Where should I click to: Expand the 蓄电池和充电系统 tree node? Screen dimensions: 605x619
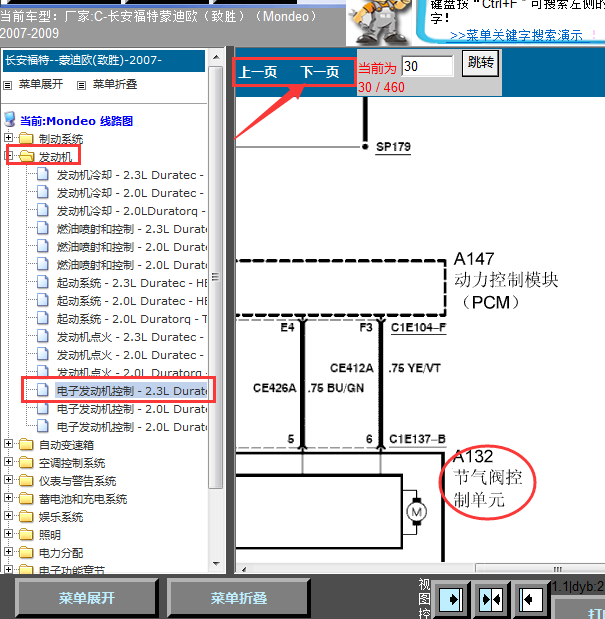[x=8, y=498]
